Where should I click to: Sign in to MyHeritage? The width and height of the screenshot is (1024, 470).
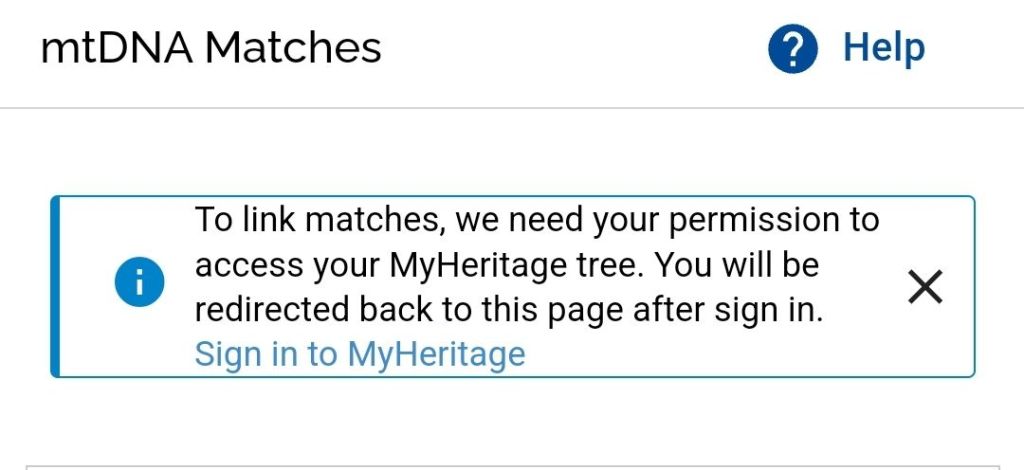[359, 354]
